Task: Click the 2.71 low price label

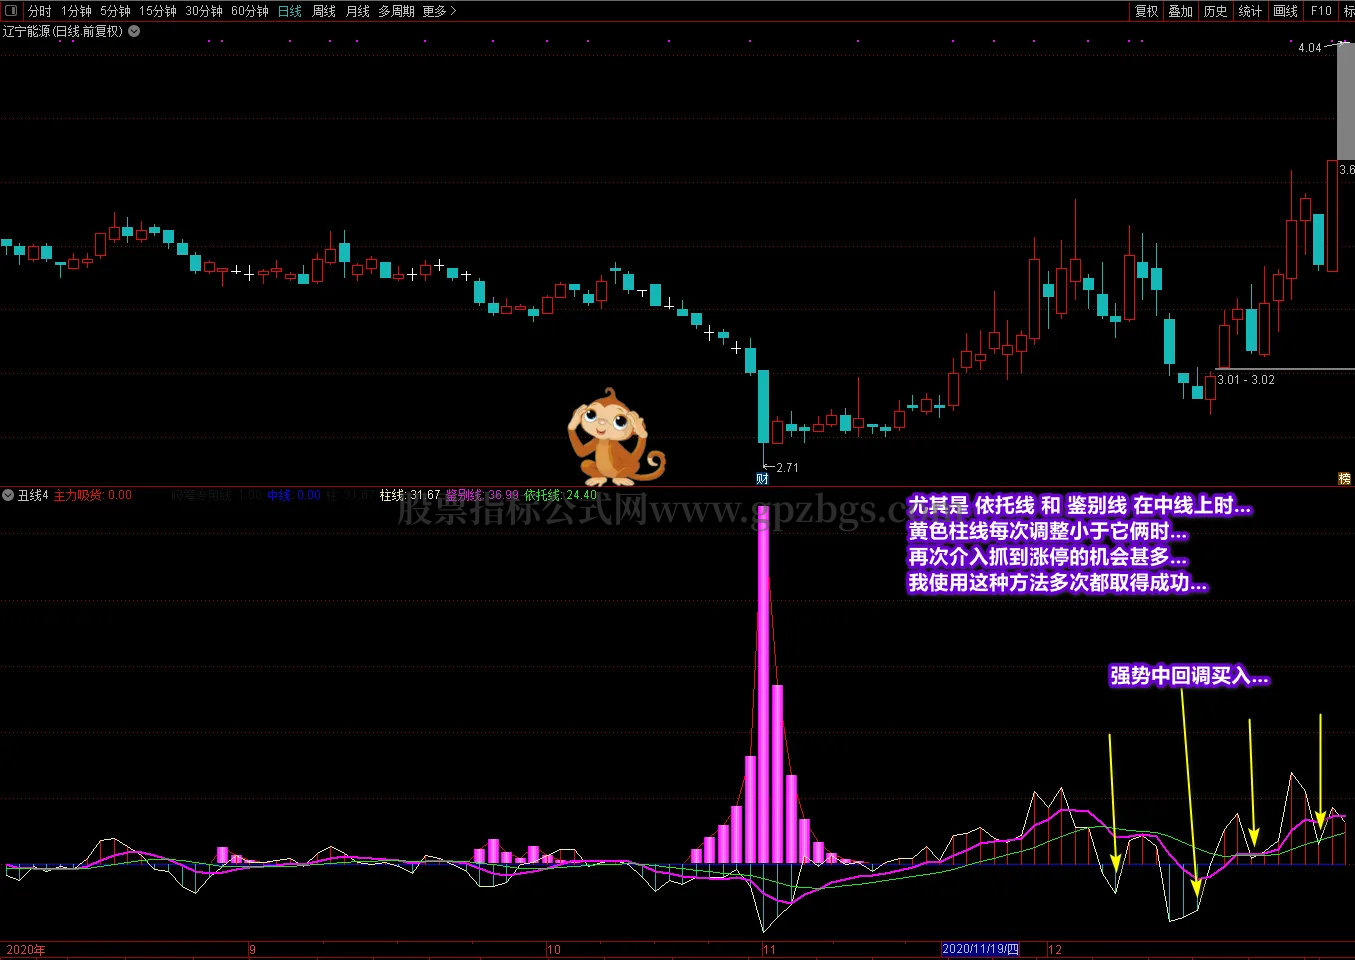Action: pos(788,467)
